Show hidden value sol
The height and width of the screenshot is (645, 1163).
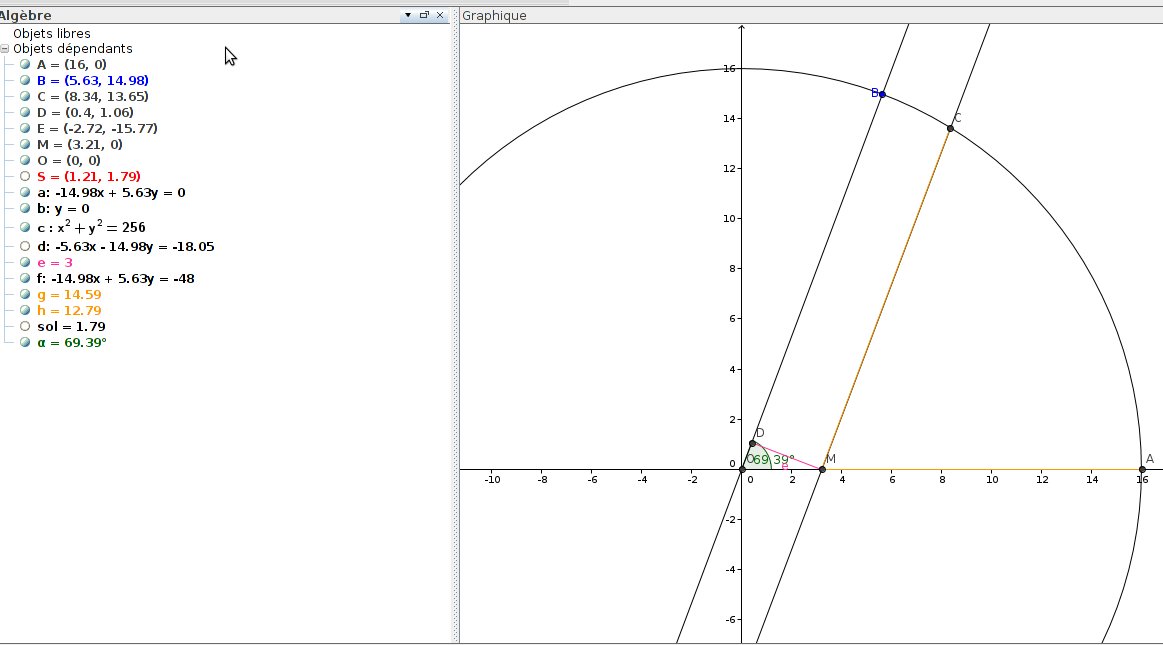click(25, 326)
